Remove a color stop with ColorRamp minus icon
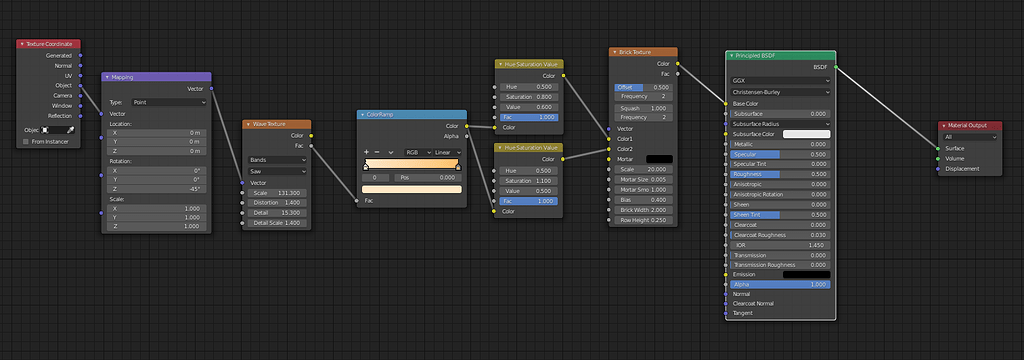1024x360 pixels. (377, 152)
